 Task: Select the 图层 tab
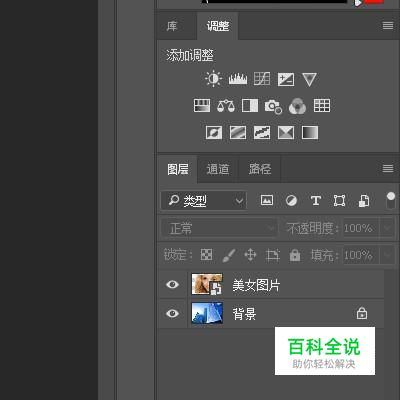(178, 169)
